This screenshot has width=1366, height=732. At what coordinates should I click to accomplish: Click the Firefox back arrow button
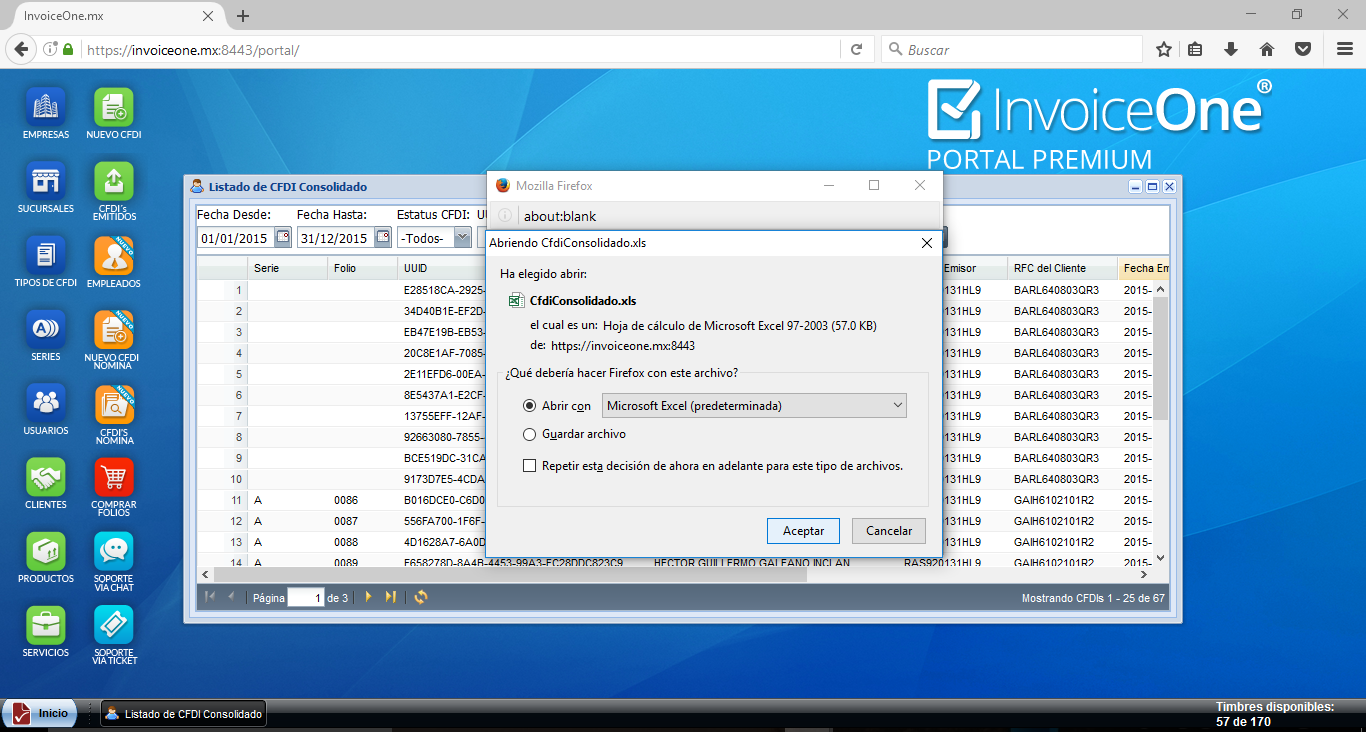(x=22, y=49)
